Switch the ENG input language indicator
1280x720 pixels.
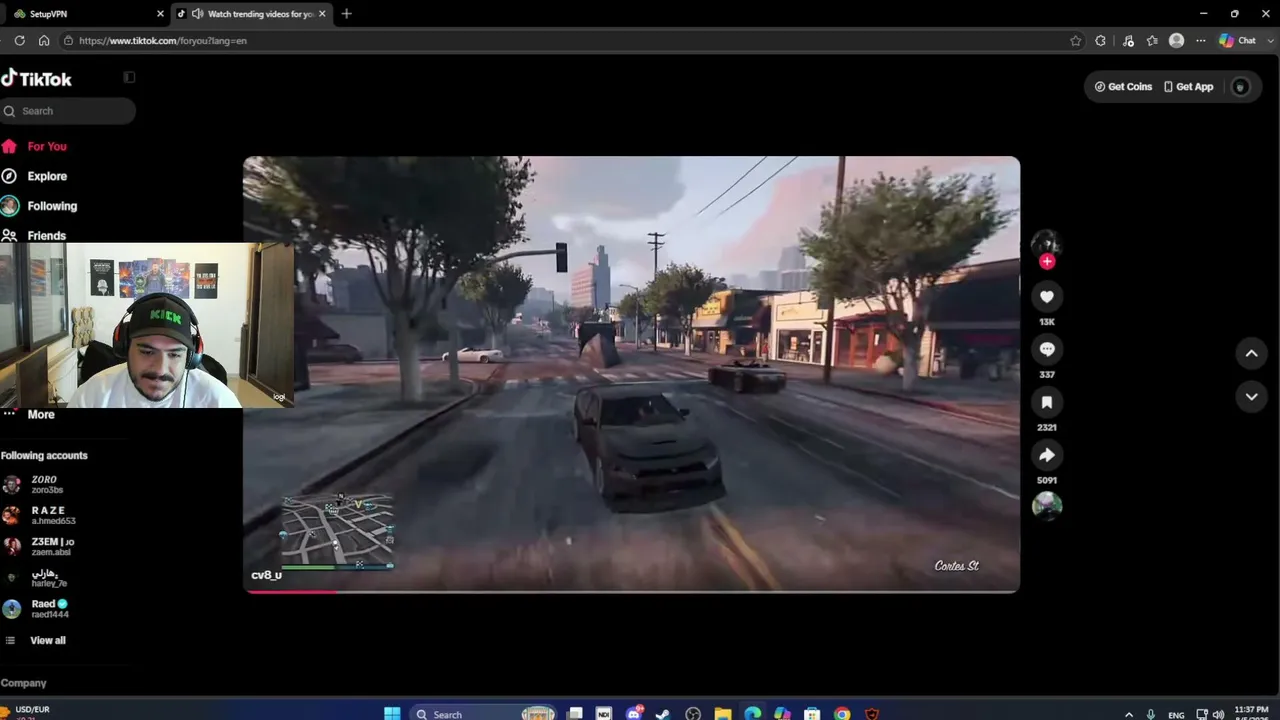point(1176,715)
